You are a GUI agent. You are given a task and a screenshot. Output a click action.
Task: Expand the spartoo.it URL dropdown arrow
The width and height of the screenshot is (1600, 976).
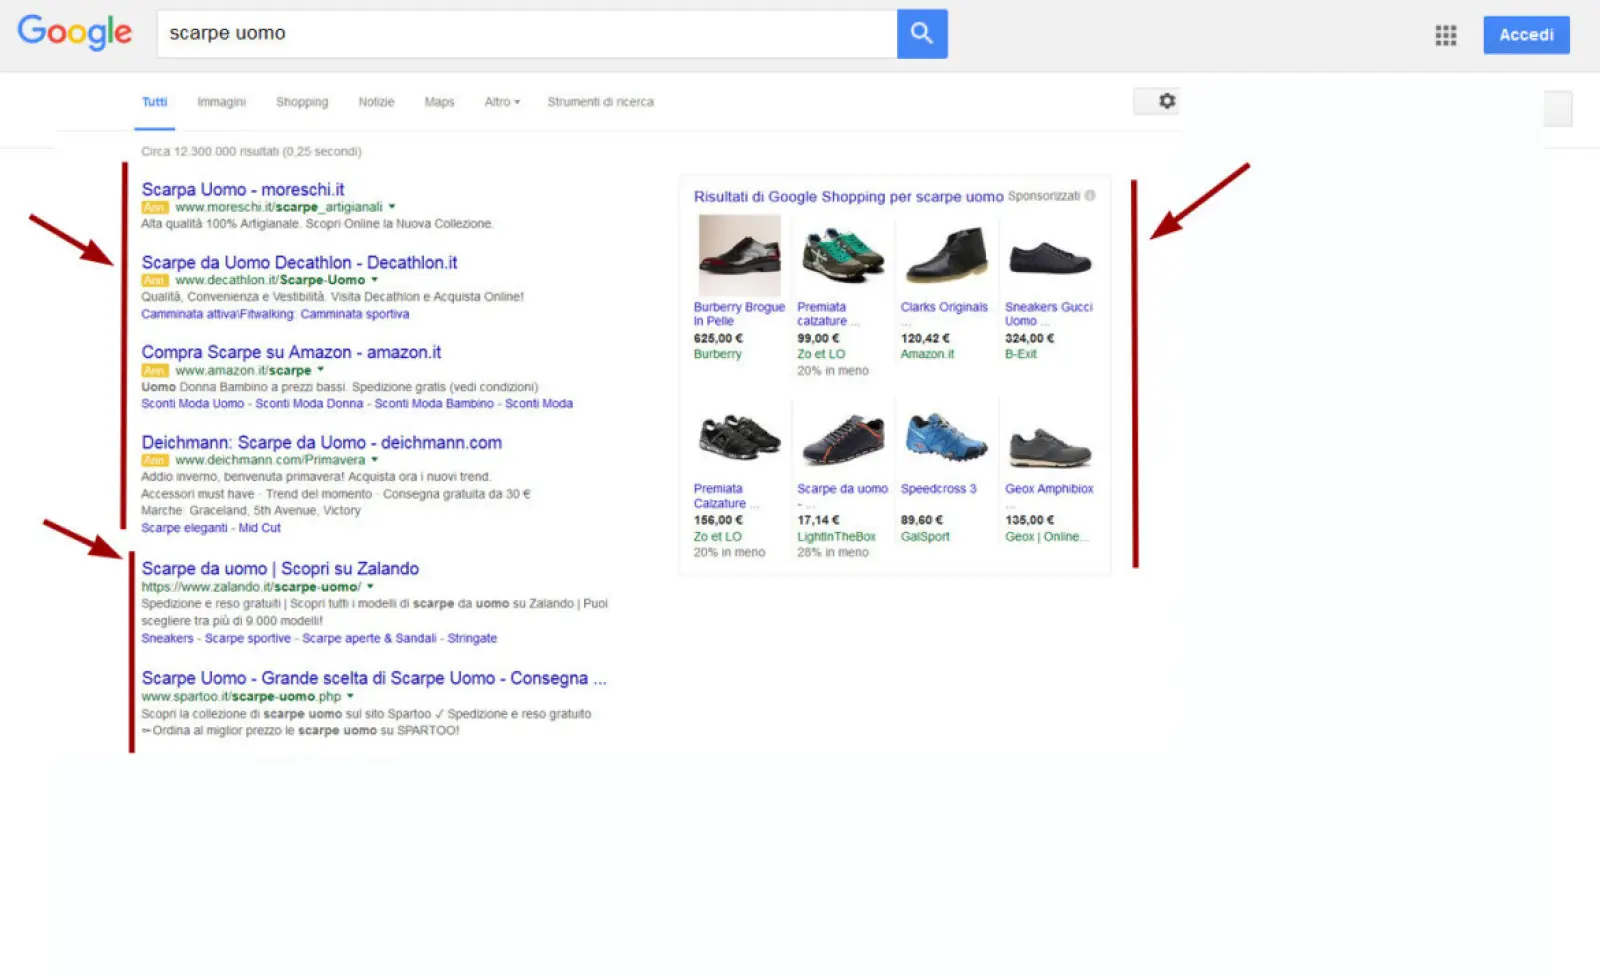point(350,696)
